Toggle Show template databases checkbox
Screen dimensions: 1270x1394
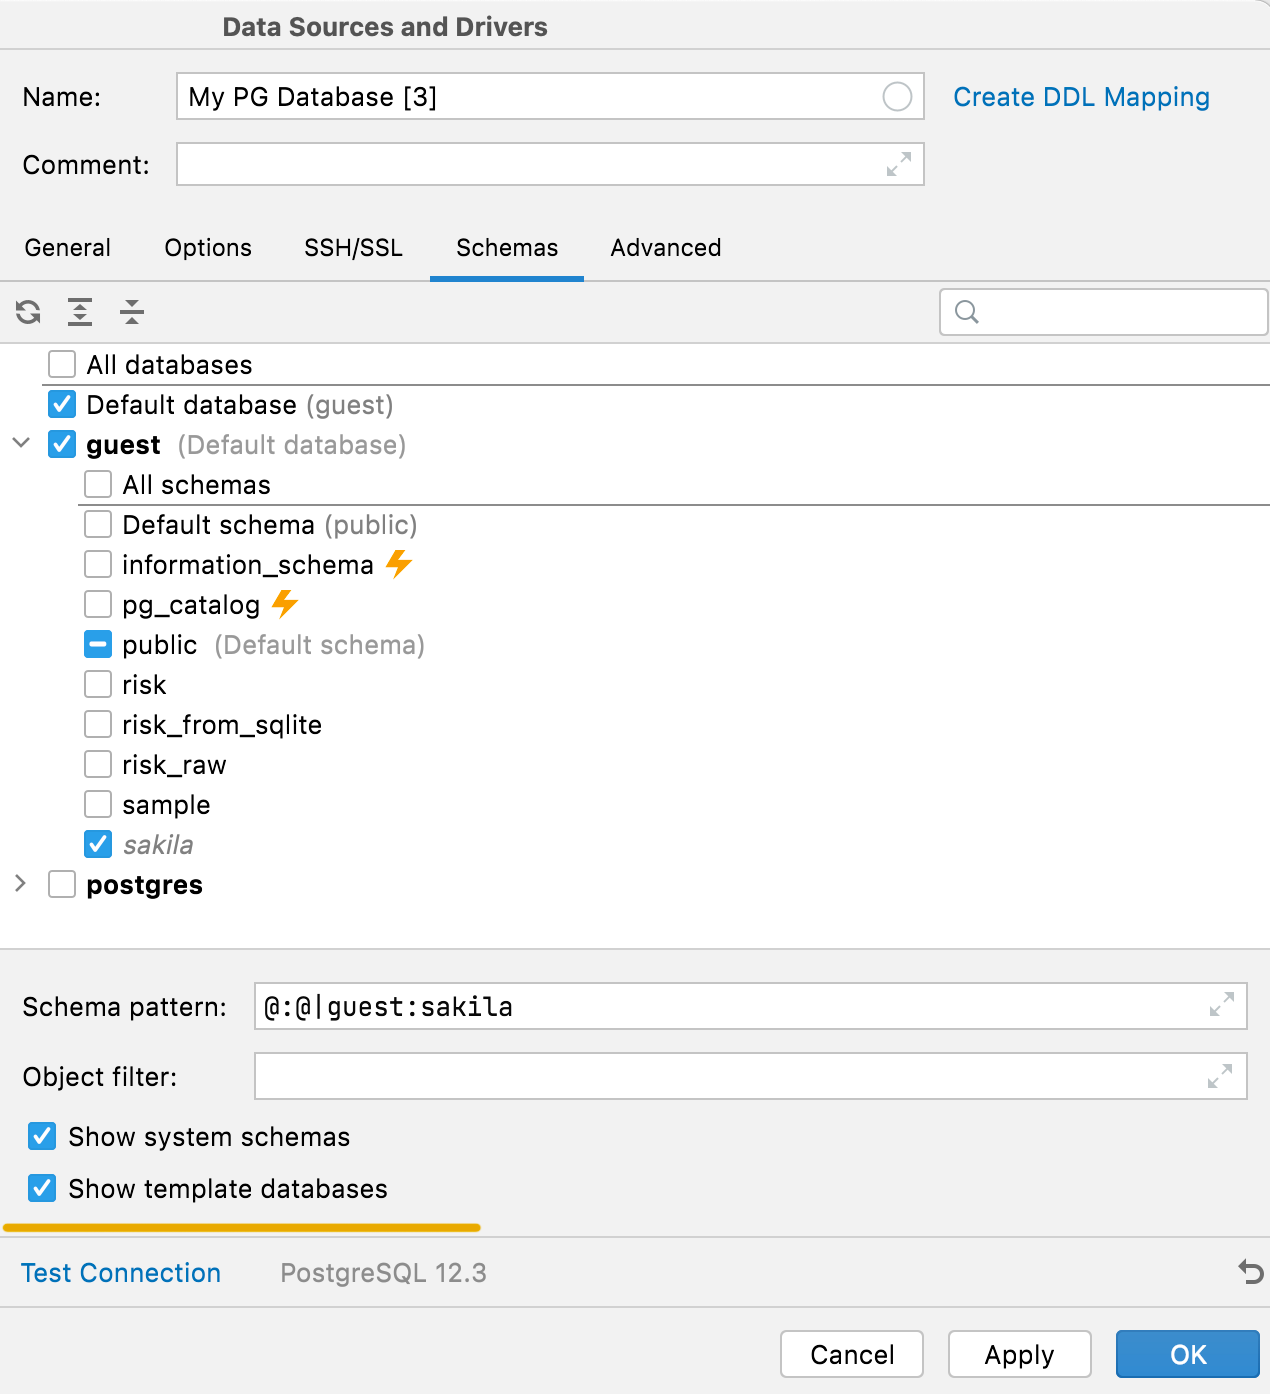[42, 1188]
